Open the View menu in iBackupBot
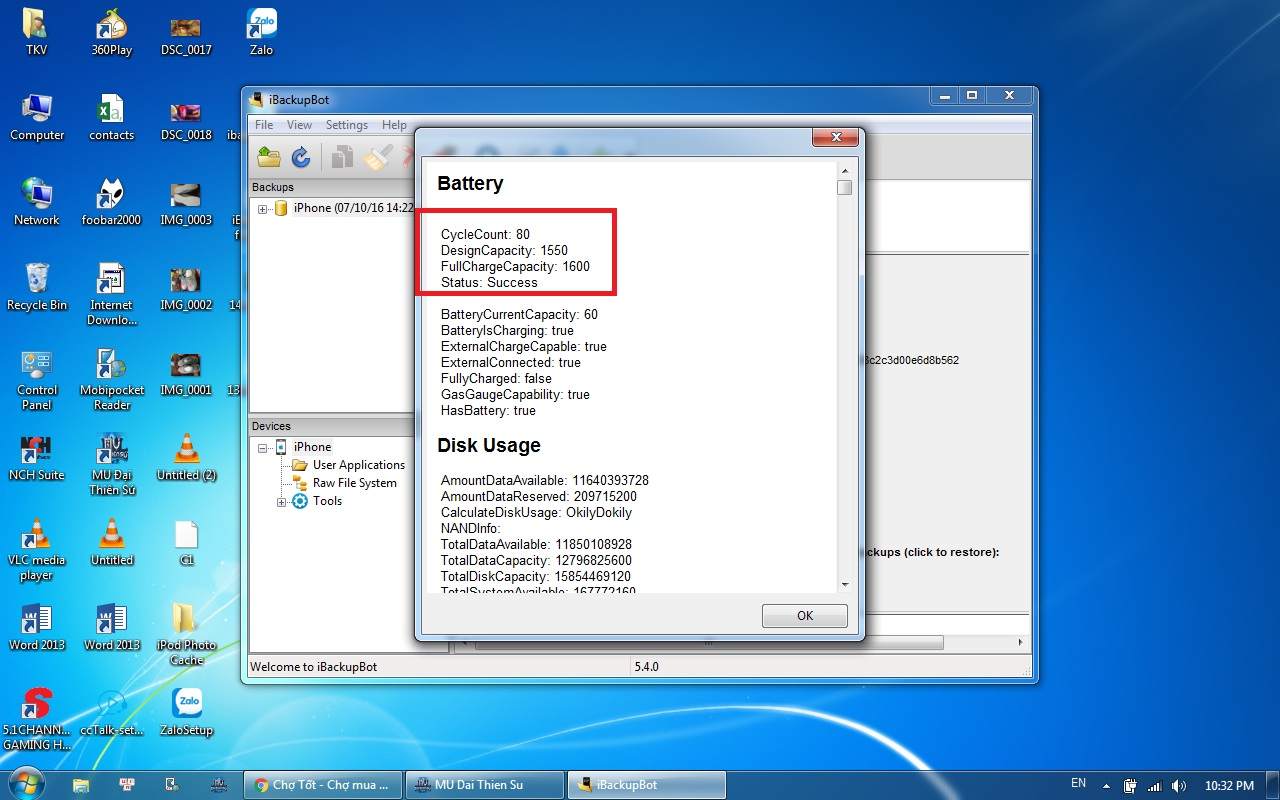This screenshot has height=800, width=1280. (x=299, y=125)
